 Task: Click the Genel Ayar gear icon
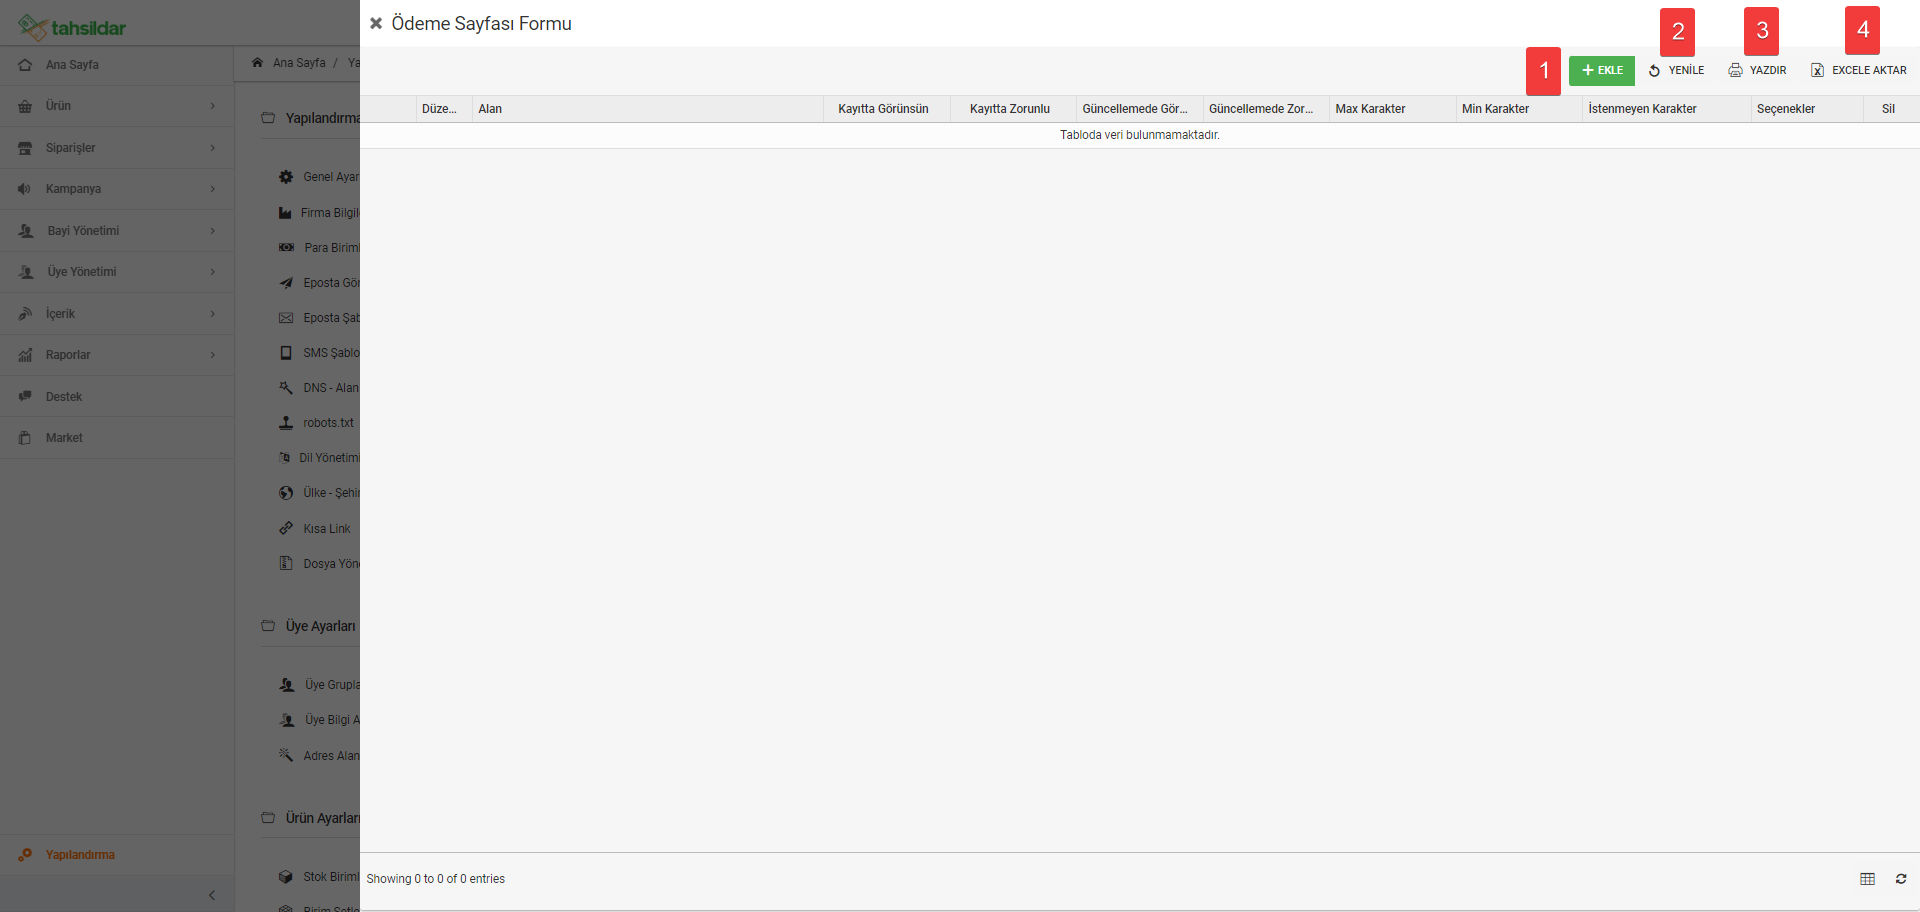[x=286, y=177]
